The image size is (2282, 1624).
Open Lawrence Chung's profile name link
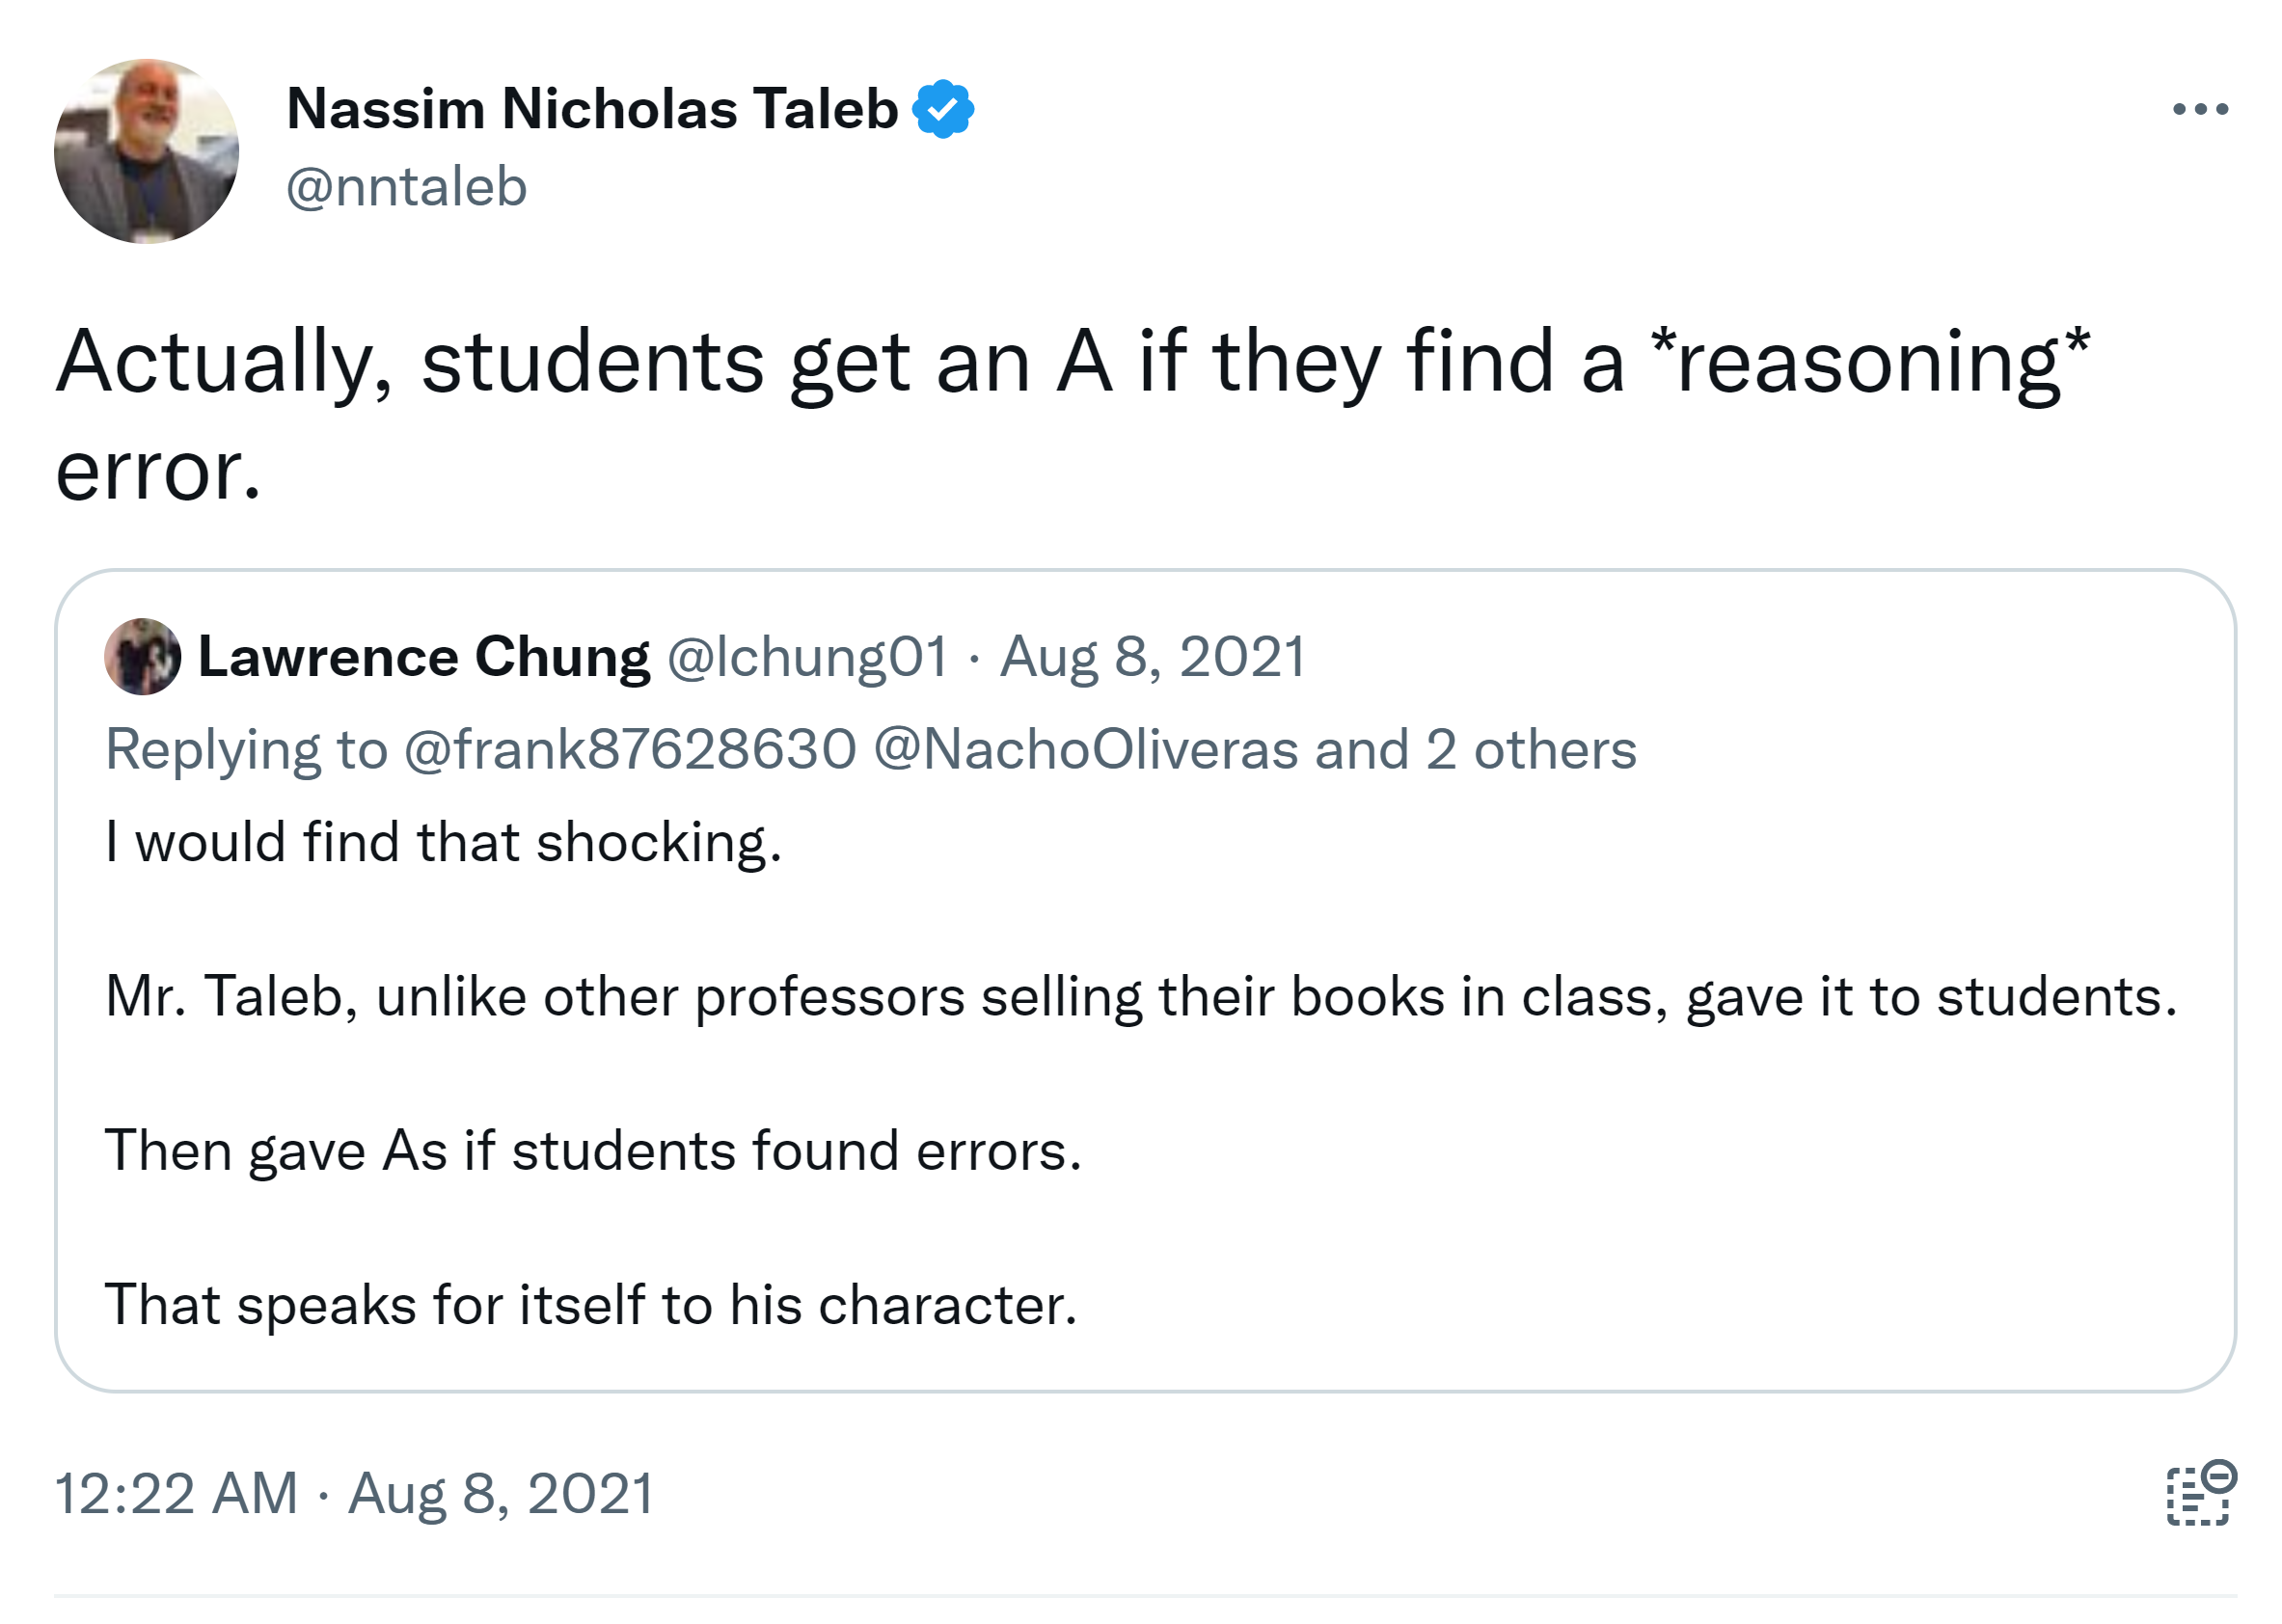pyautogui.click(x=424, y=657)
